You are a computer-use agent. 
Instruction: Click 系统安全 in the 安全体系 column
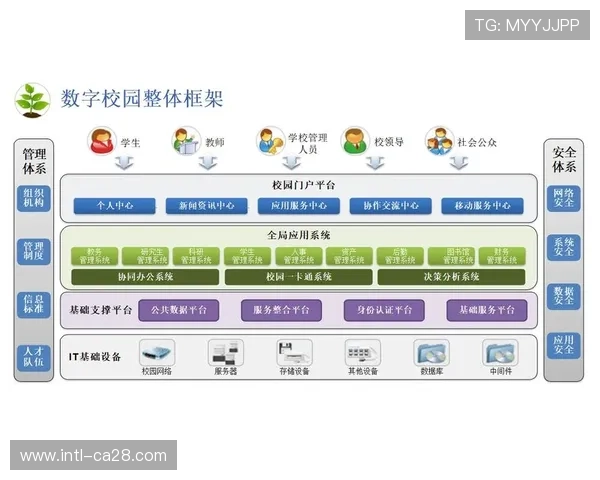pyautogui.click(x=564, y=248)
